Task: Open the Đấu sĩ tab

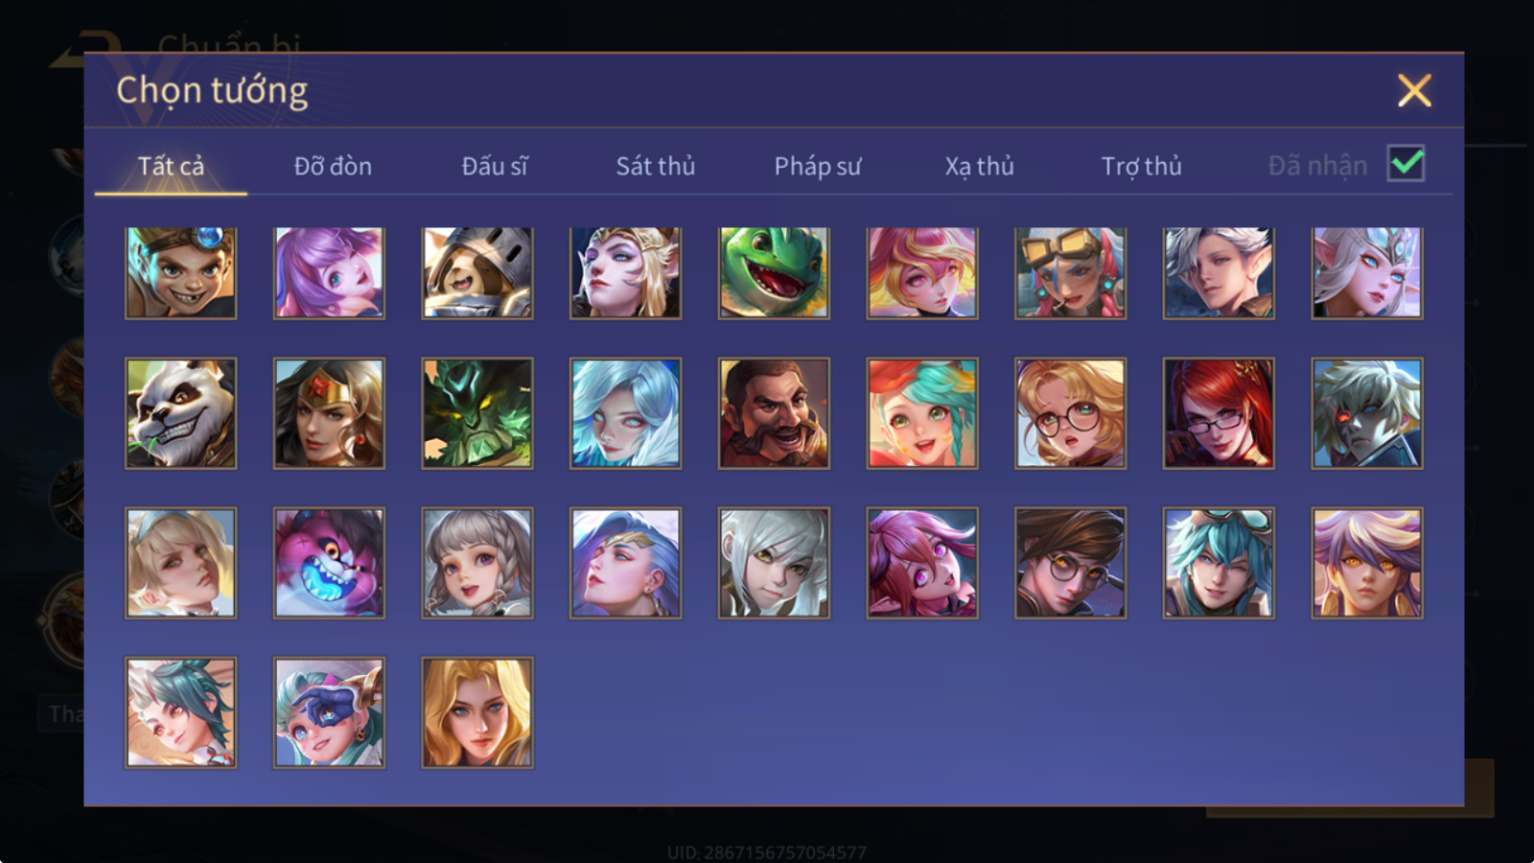Action: point(495,166)
